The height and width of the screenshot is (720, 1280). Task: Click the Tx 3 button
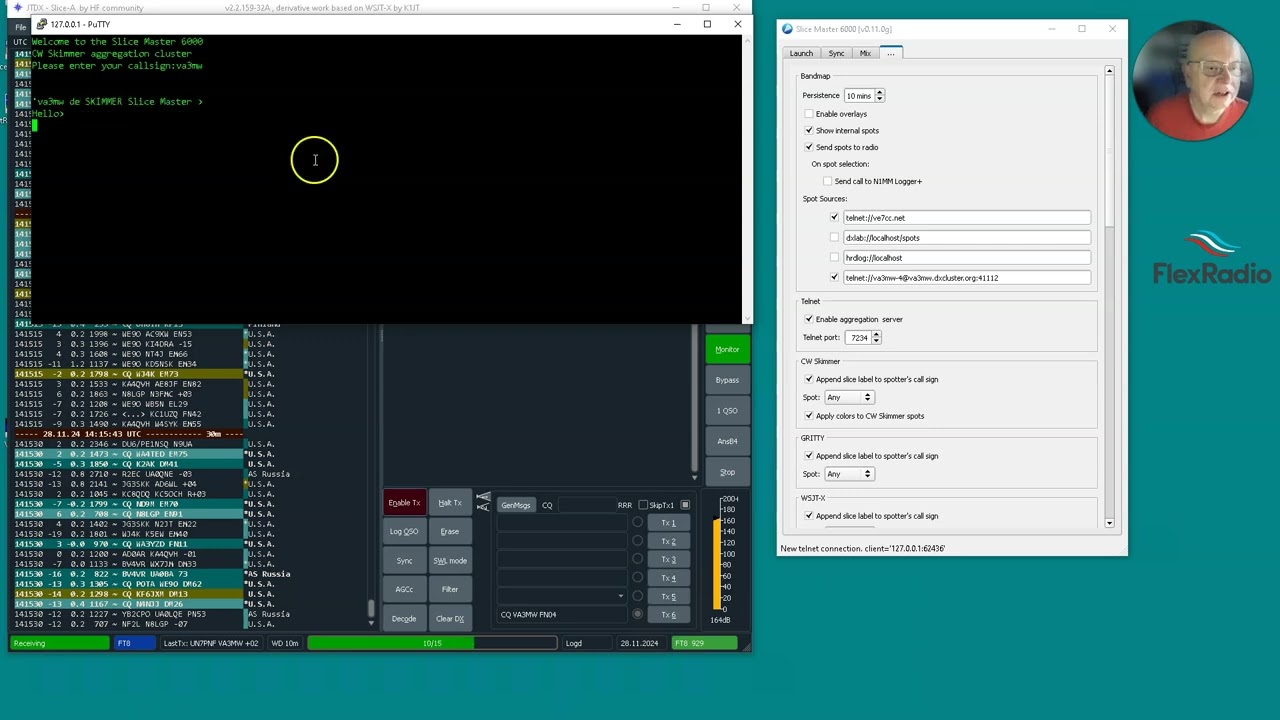(x=668, y=560)
